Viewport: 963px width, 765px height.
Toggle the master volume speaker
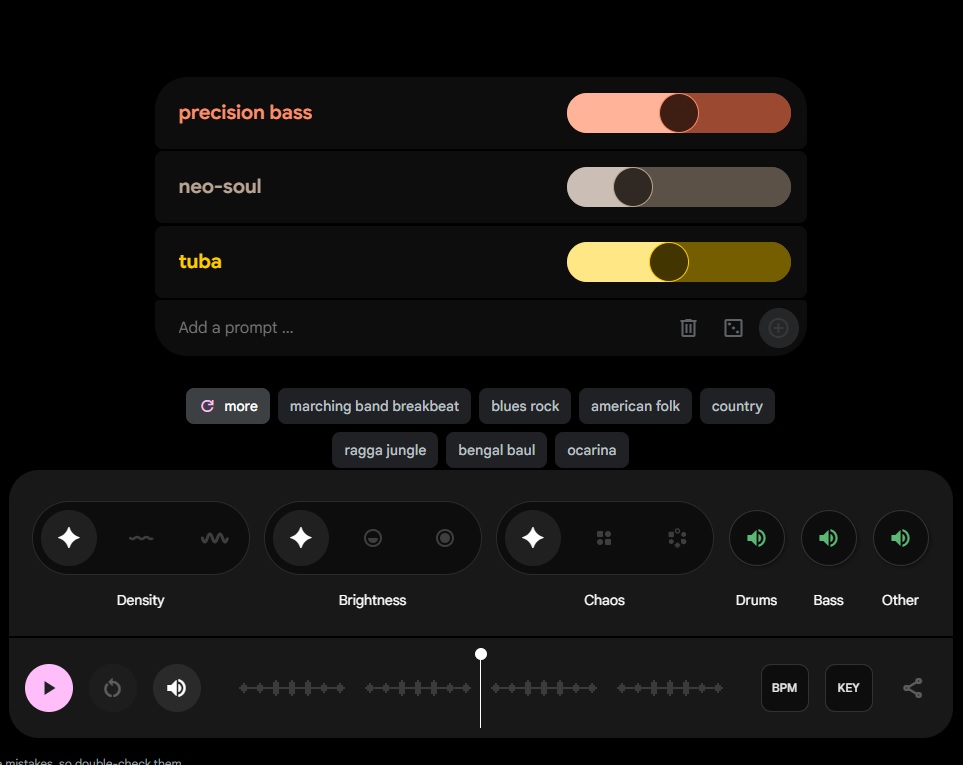point(177,688)
